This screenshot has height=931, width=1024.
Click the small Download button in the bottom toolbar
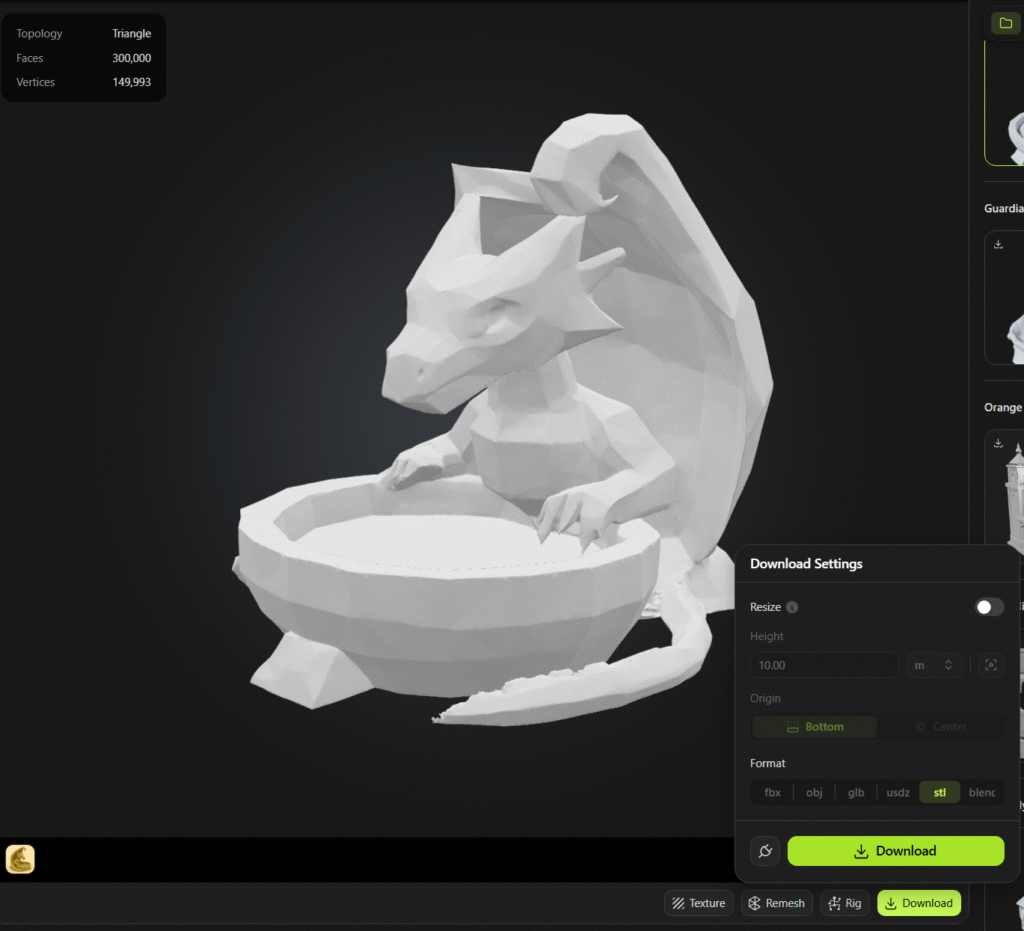[x=918, y=903]
